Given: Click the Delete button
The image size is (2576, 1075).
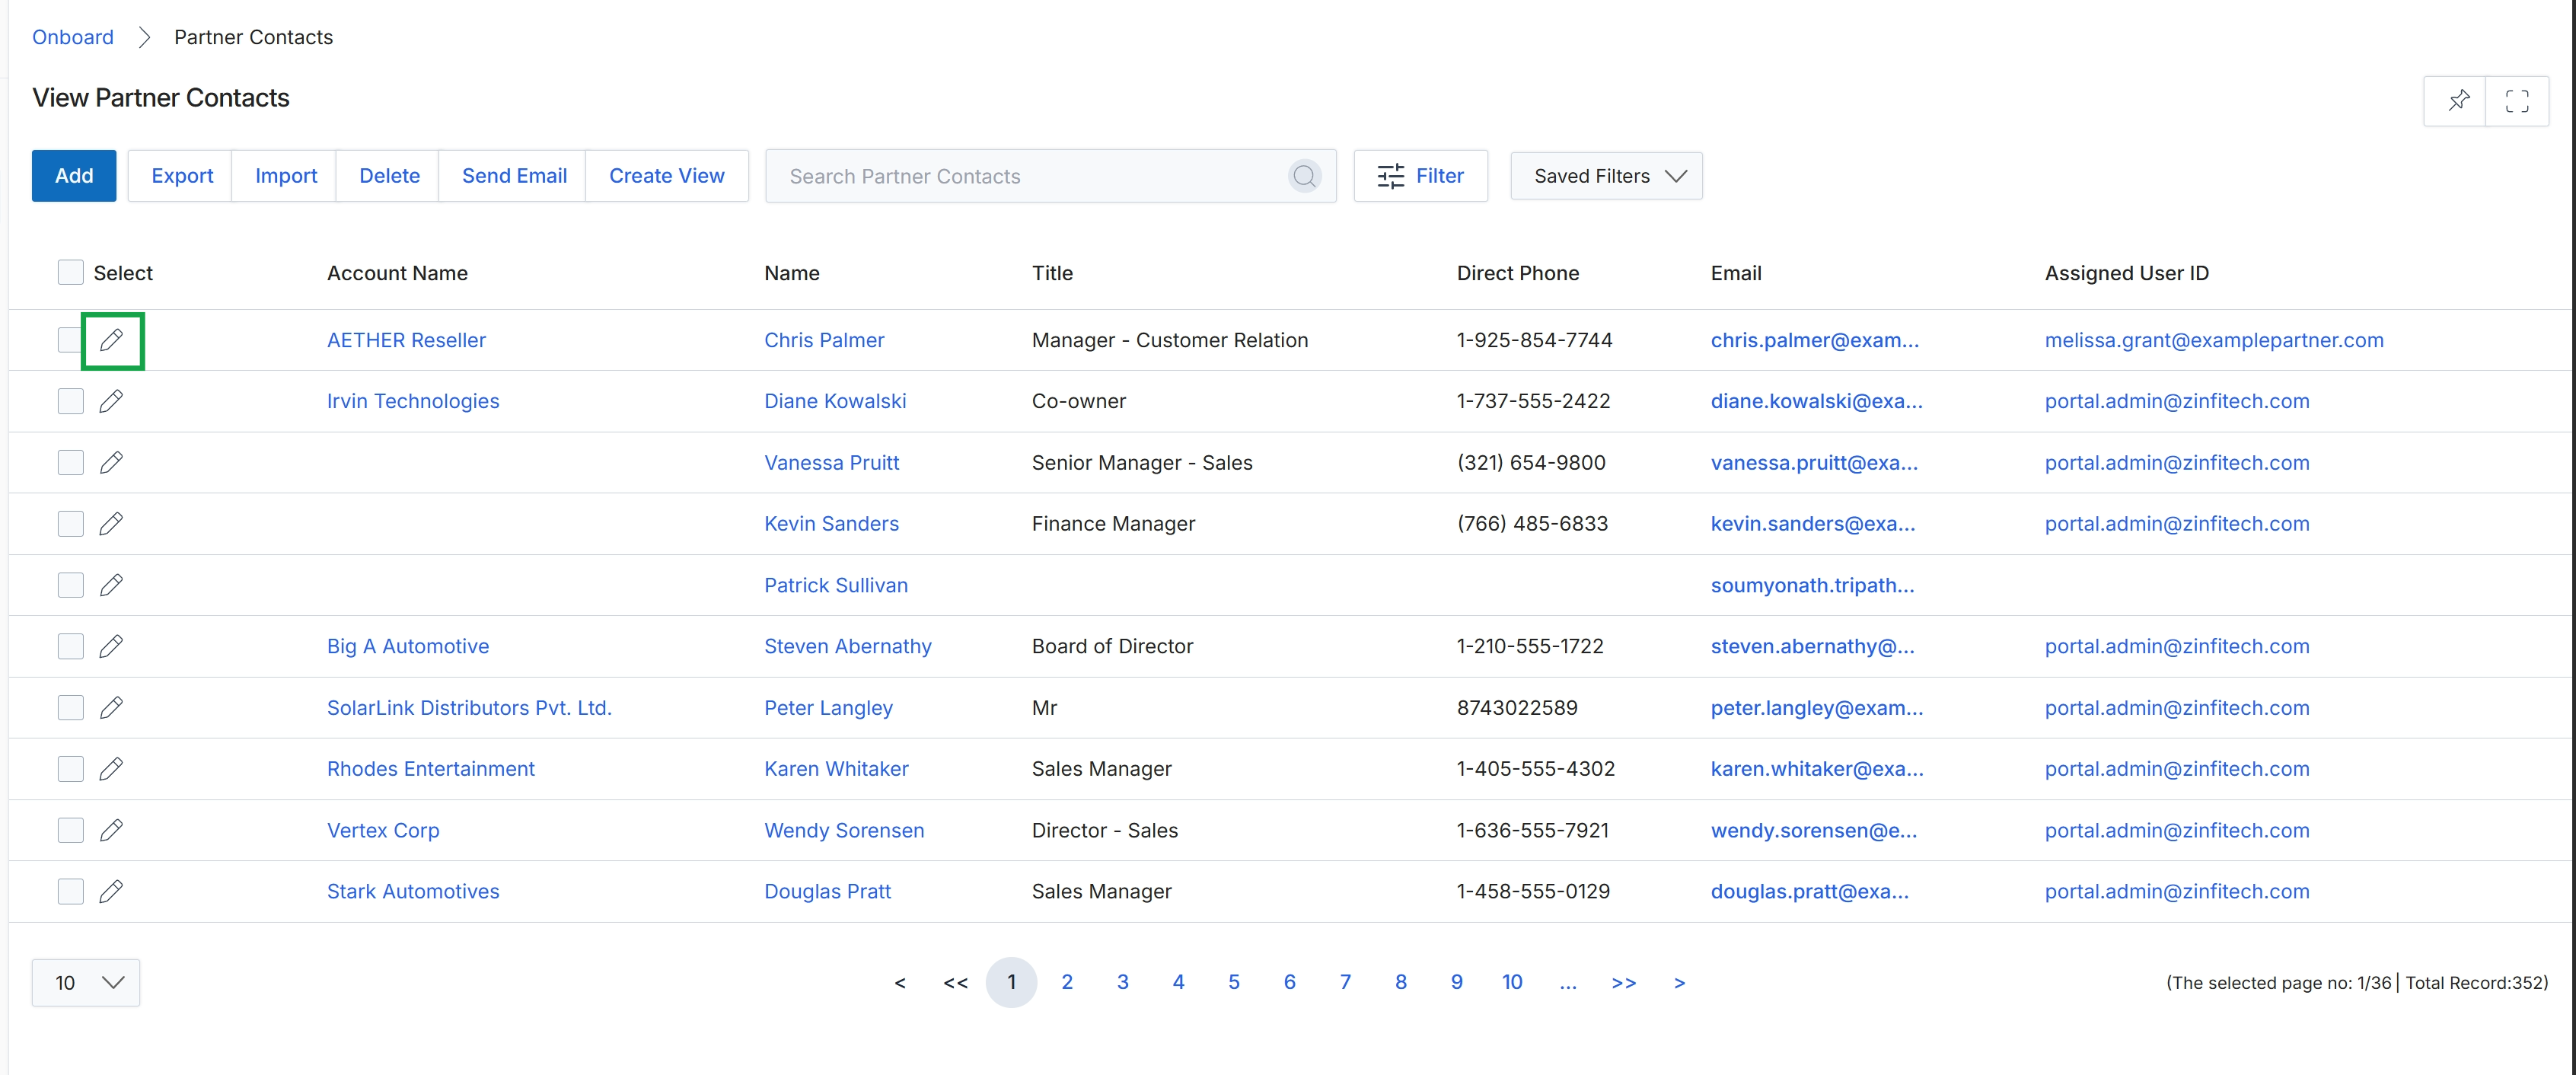Looking at the screenshot, I should click(389, 176).
